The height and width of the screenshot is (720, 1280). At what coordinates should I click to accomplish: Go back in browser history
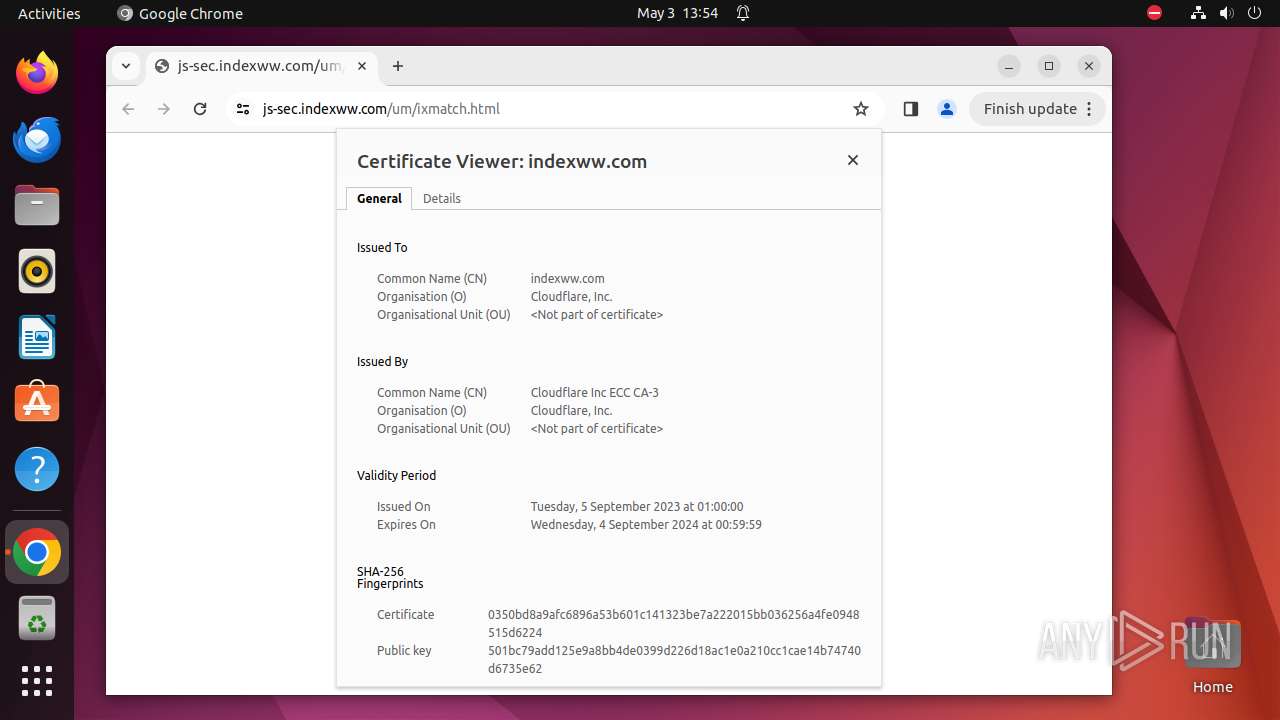coord(128,109)
